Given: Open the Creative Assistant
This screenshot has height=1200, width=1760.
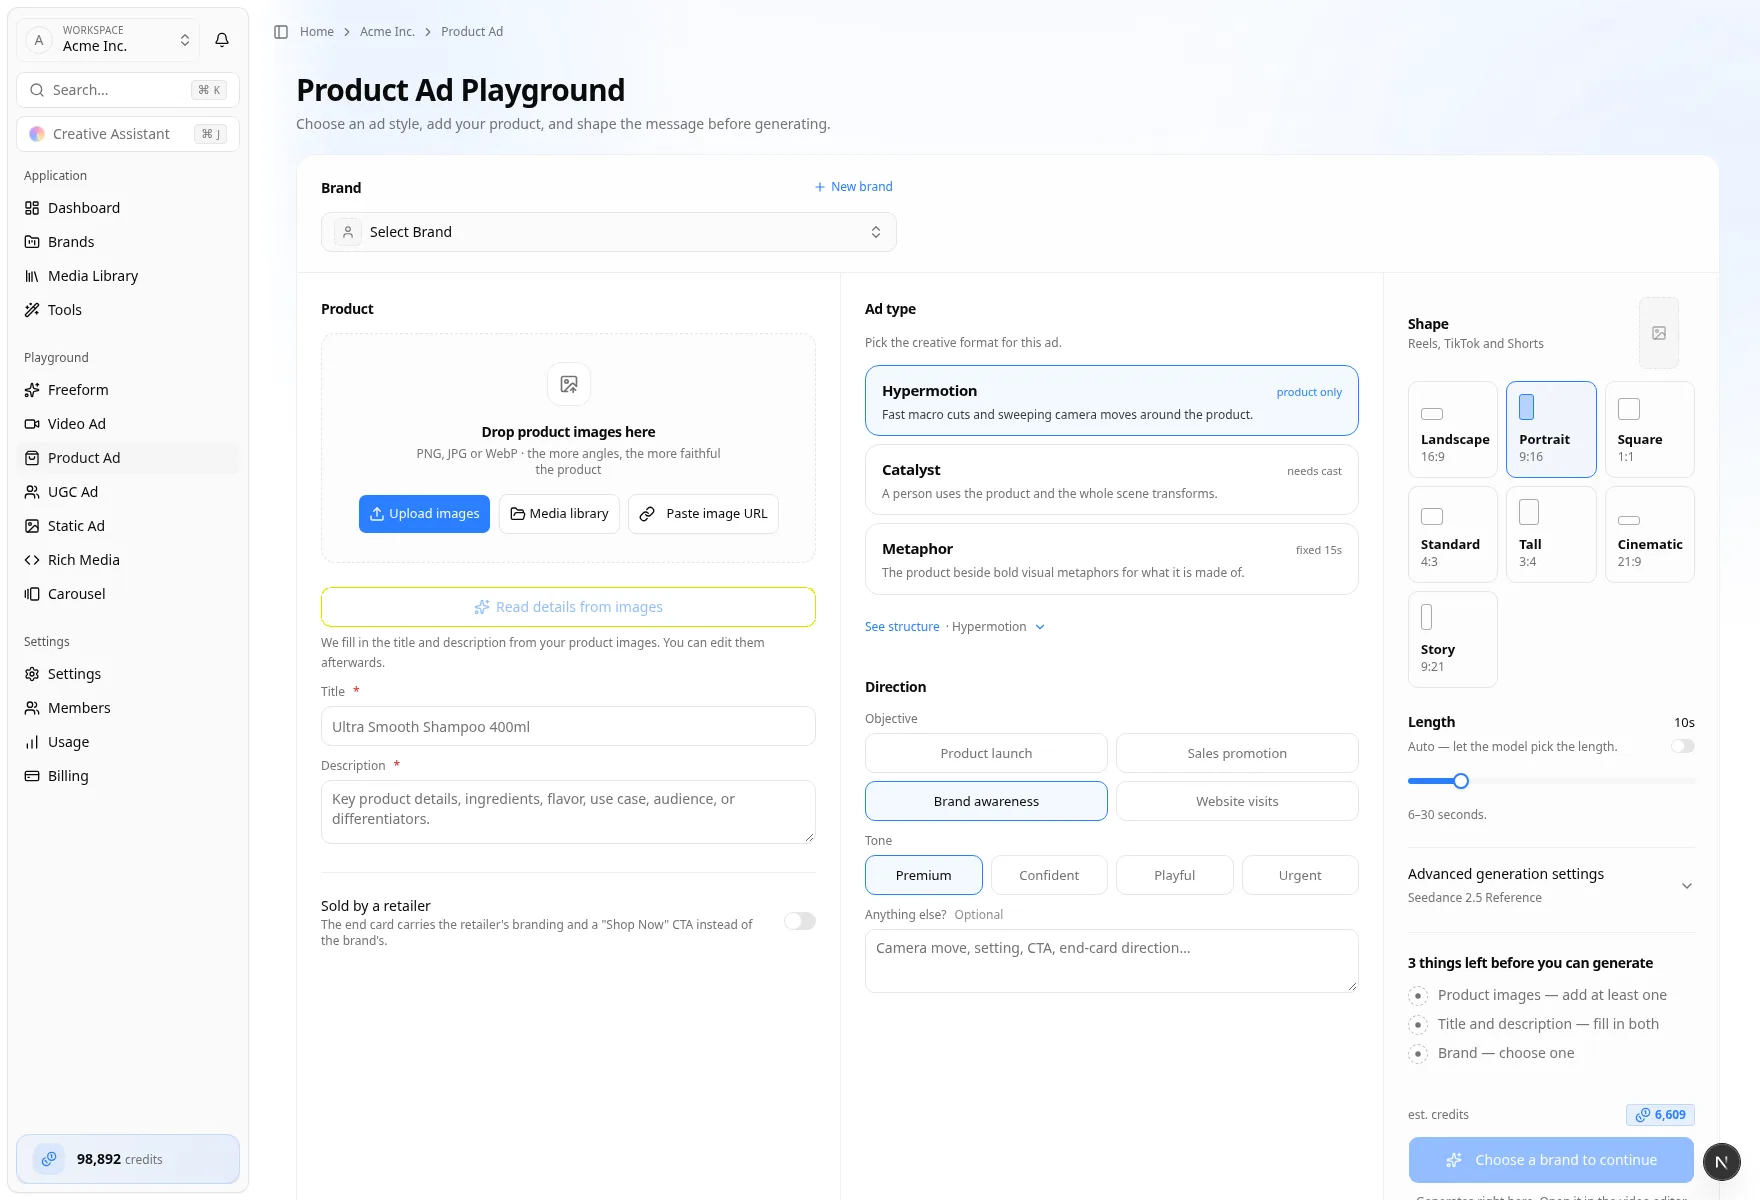Looking at the screenshot, I should [x=128, y=134].
